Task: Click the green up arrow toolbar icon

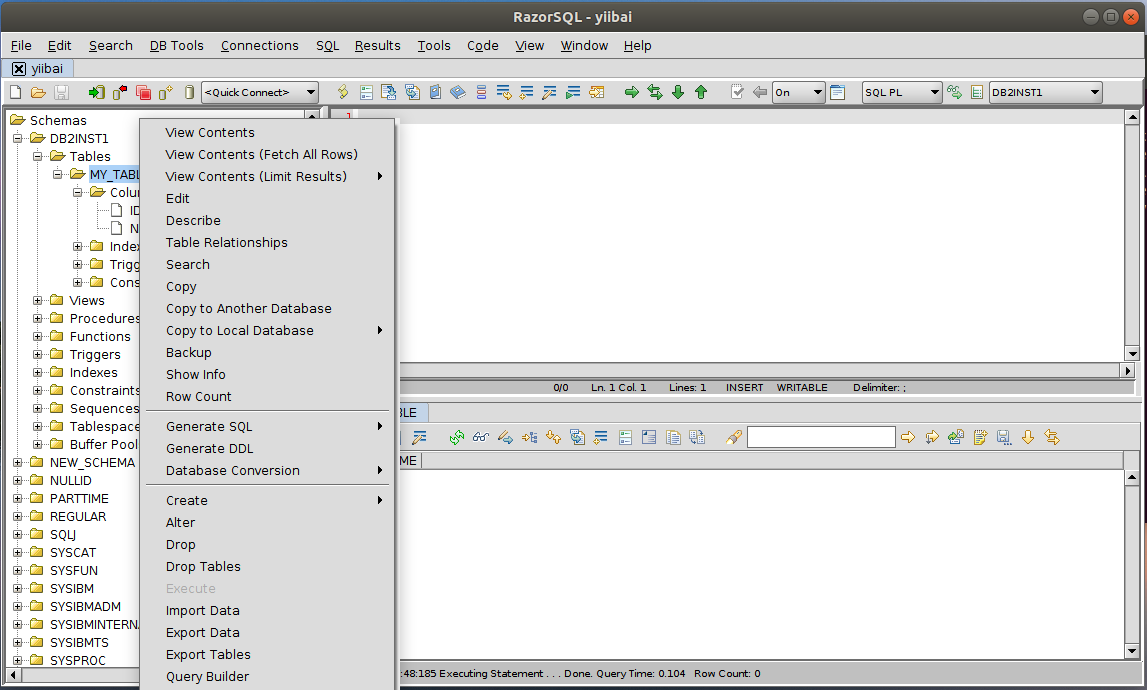Action: pos(701,92)
